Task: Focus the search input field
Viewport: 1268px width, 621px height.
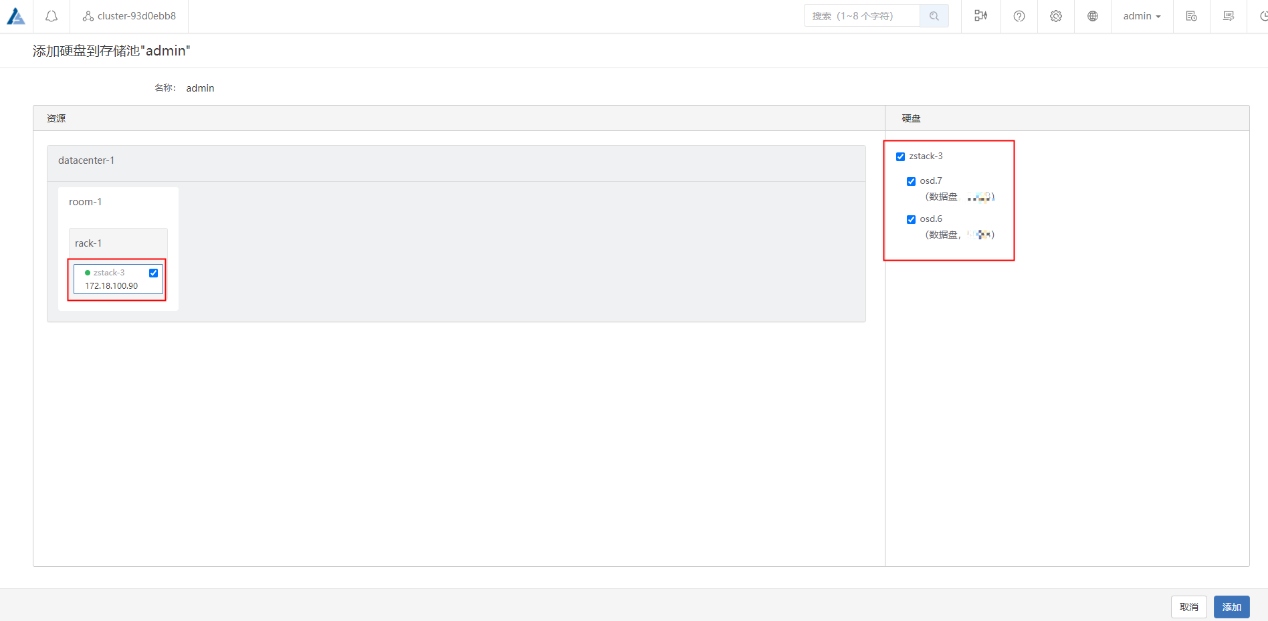Action: click(x=862, y=16)
